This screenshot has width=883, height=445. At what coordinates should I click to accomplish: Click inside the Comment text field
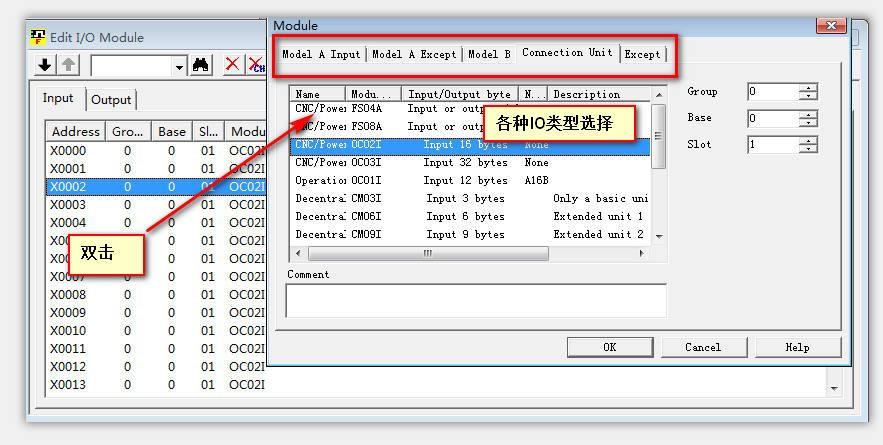[x=476, y=300]
